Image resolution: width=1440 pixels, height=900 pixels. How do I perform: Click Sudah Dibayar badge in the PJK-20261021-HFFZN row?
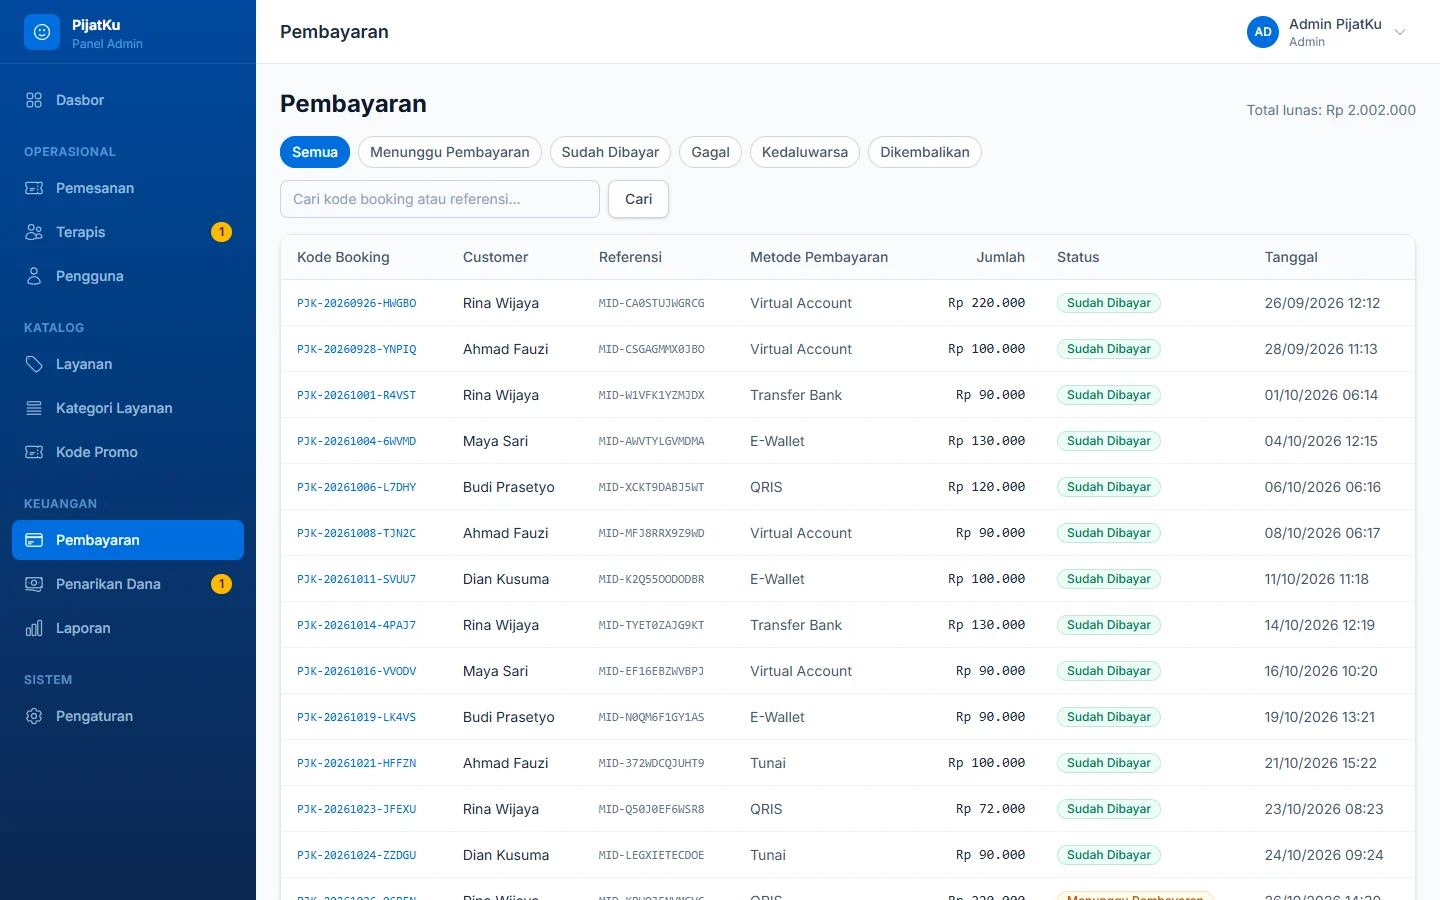(x=1109, y=763)
